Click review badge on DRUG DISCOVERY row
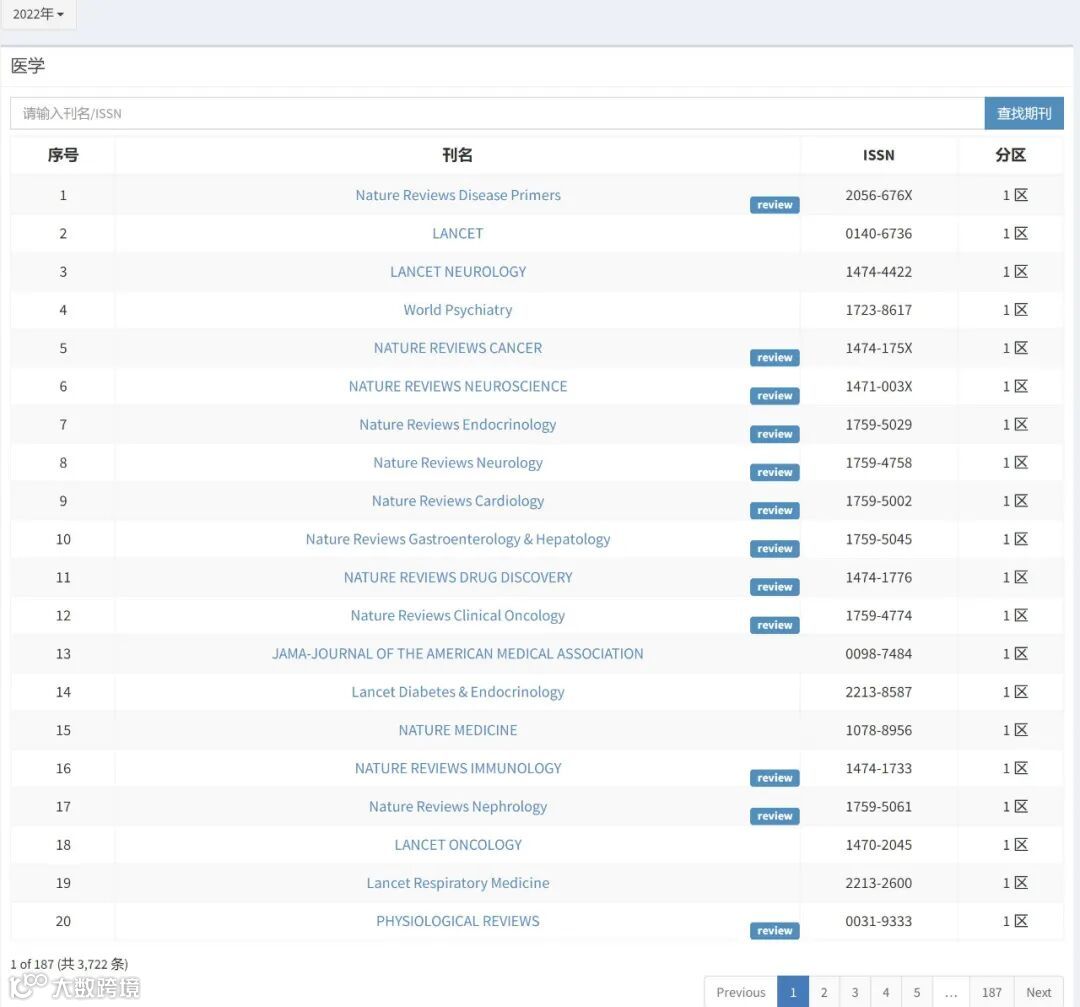Screen dimensions: 1080x1007 pyautogui.click(x=774, y=587)
